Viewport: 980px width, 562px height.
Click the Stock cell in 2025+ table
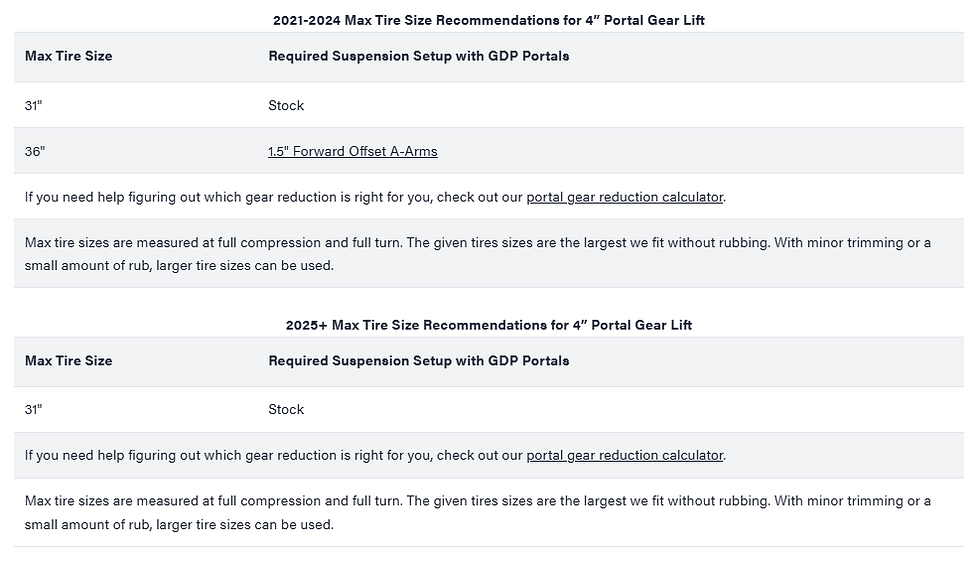(286, 410)
